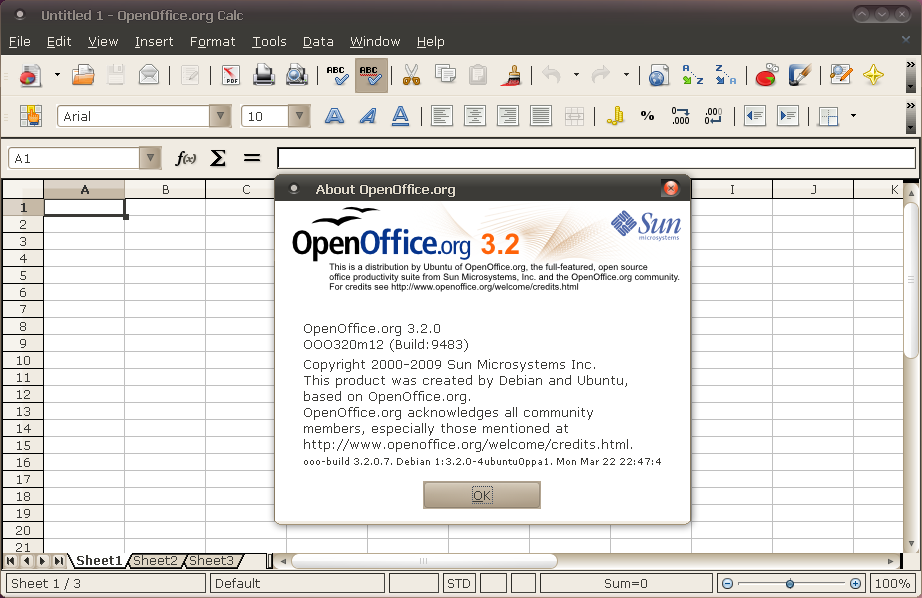Click OK in About dialog
The height and width of the screenshot is (598, 922).
[x=482, y=495]
